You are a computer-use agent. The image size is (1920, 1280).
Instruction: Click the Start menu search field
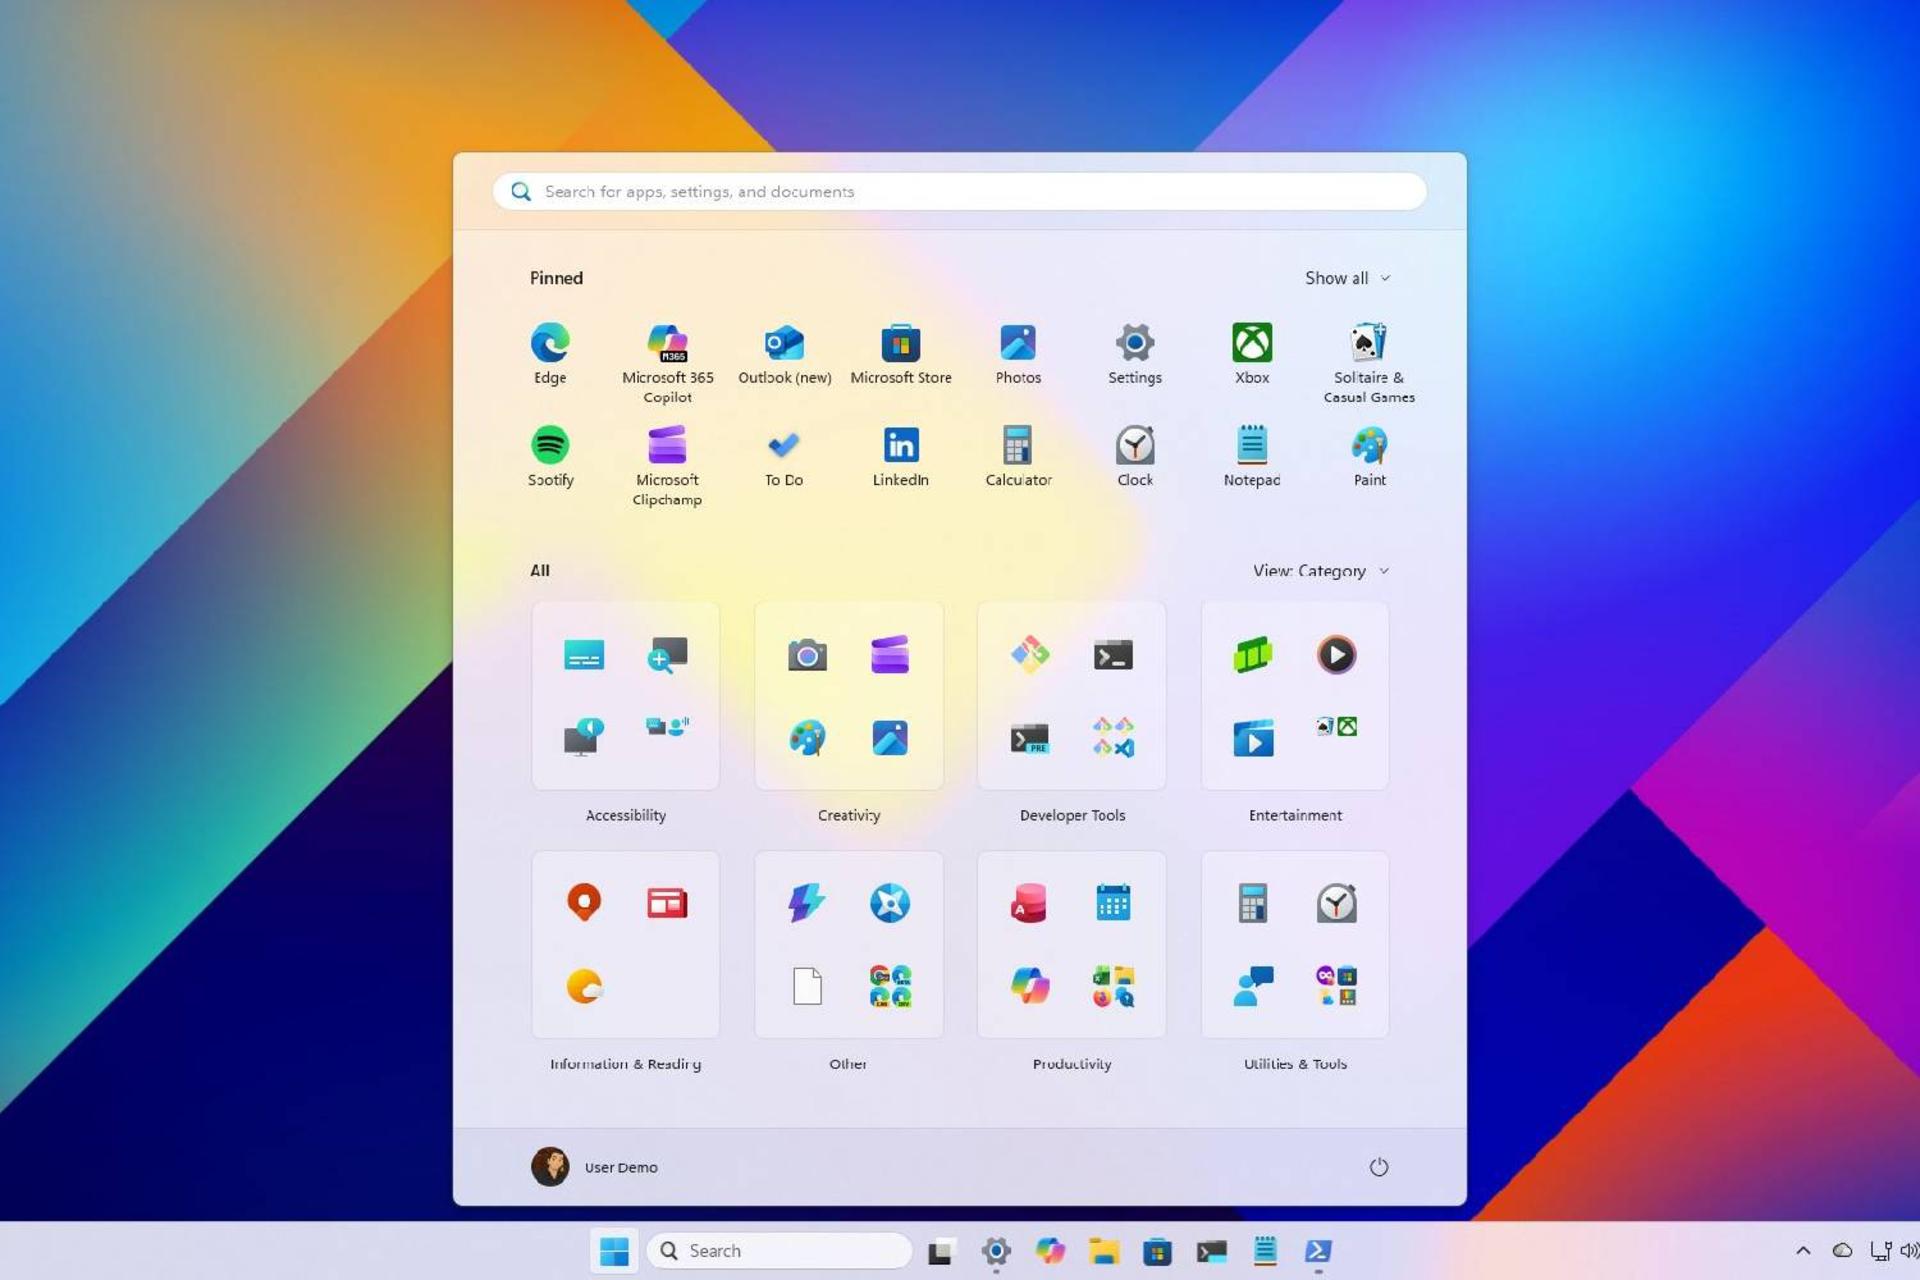click(960, 191)
